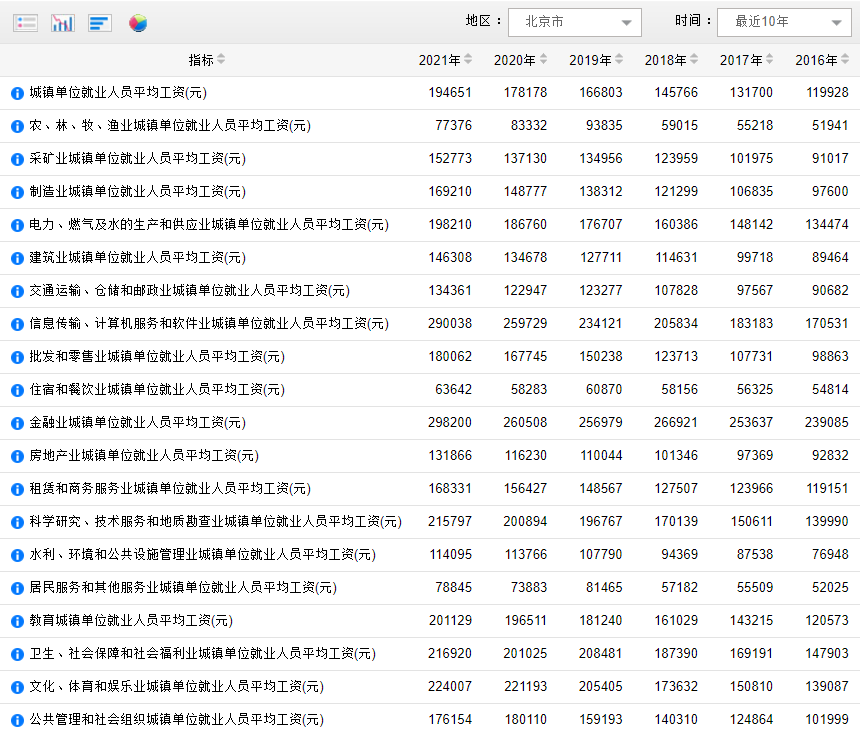The width and height of the screenshot is (860, 736).
Task: Open info icon for 教育 row
Action: pyautogui.click(x=18, y=621)
